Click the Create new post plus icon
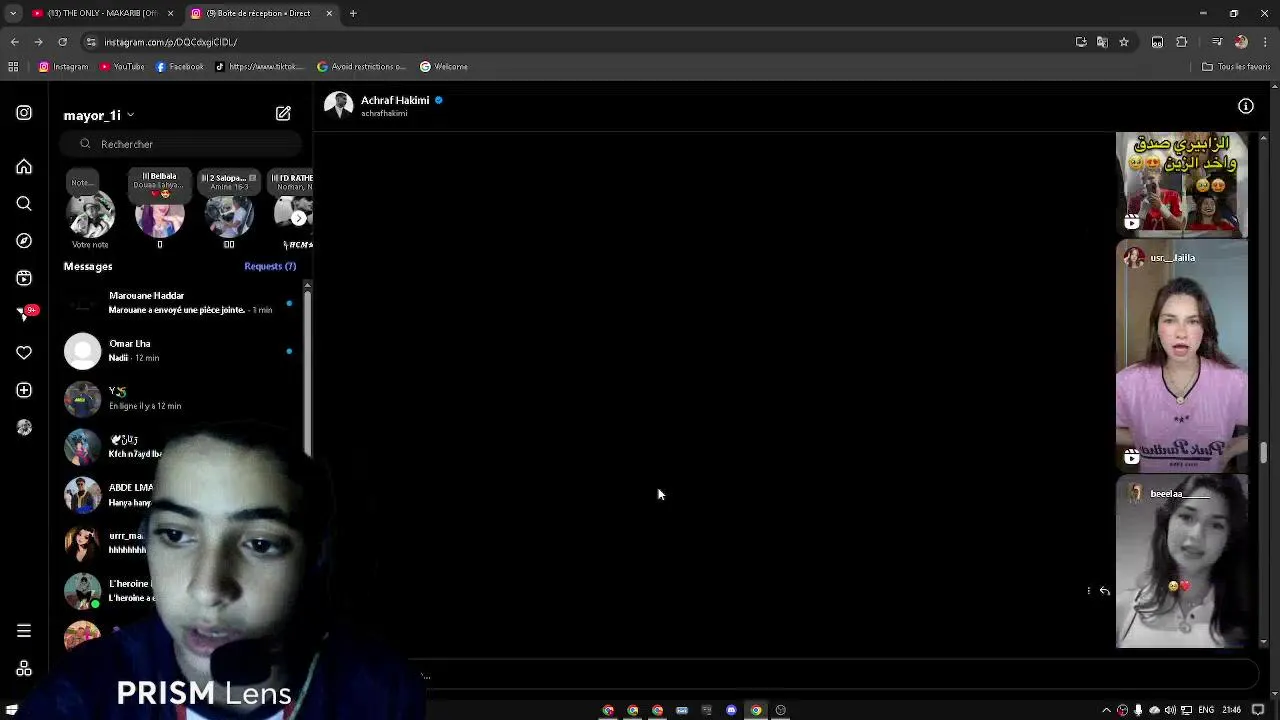 click(x=24, y=390)
